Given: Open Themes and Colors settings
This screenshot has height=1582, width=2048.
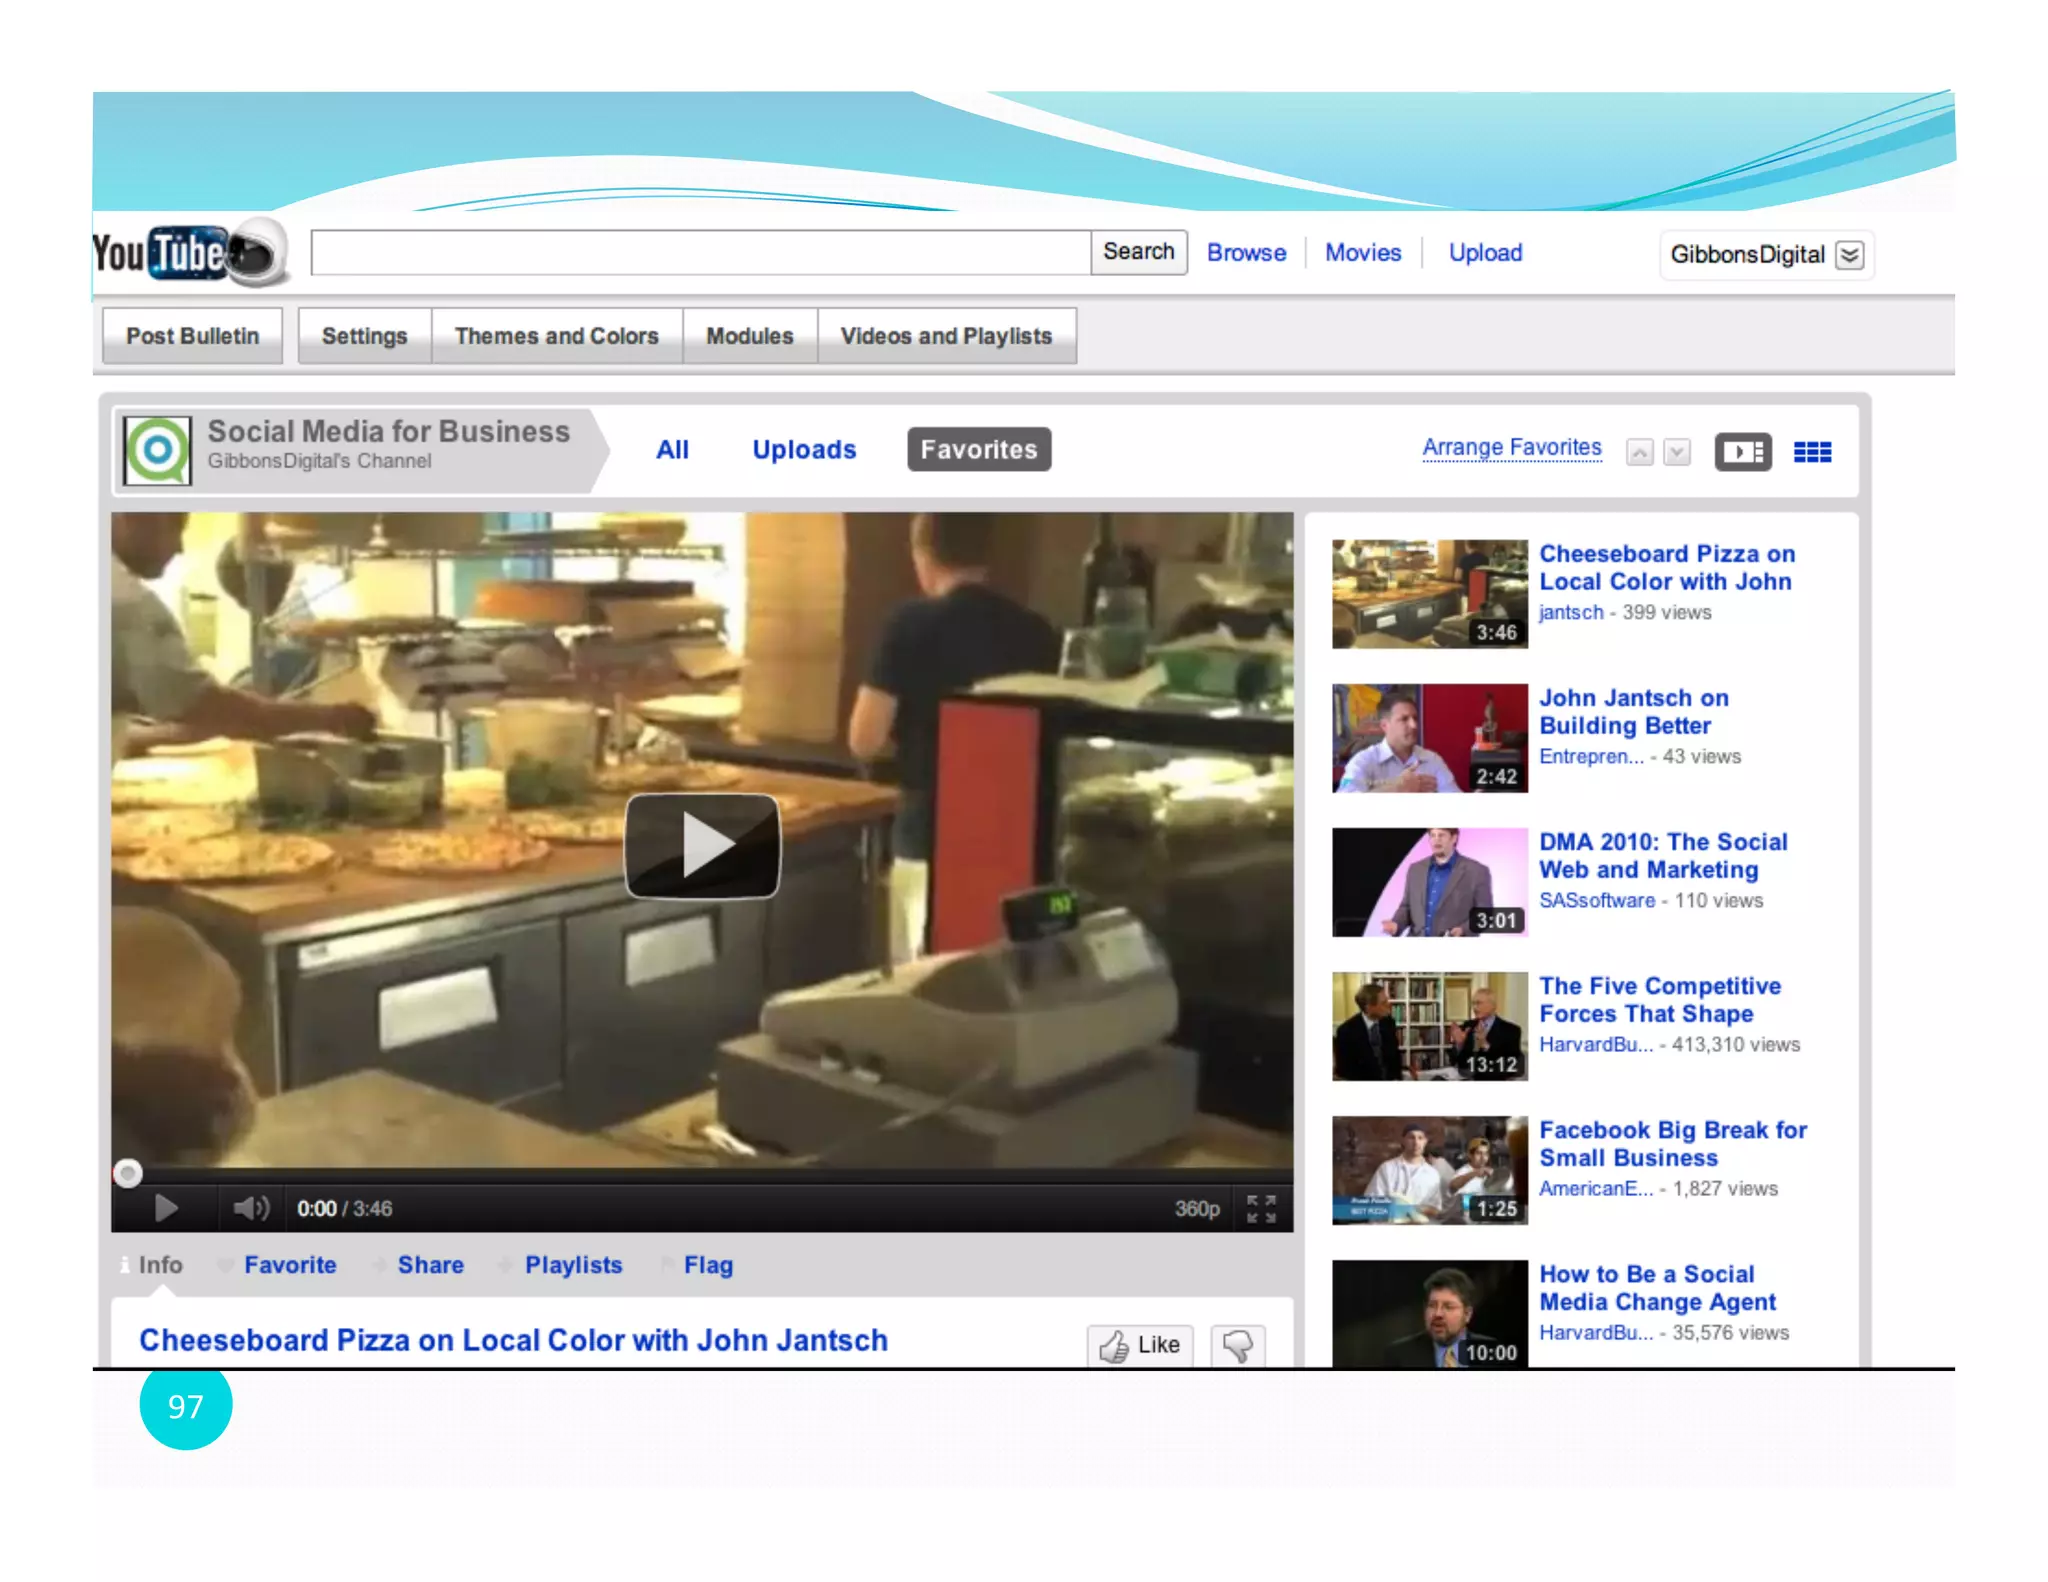Looking at the screenshot, I should point(556,336).
